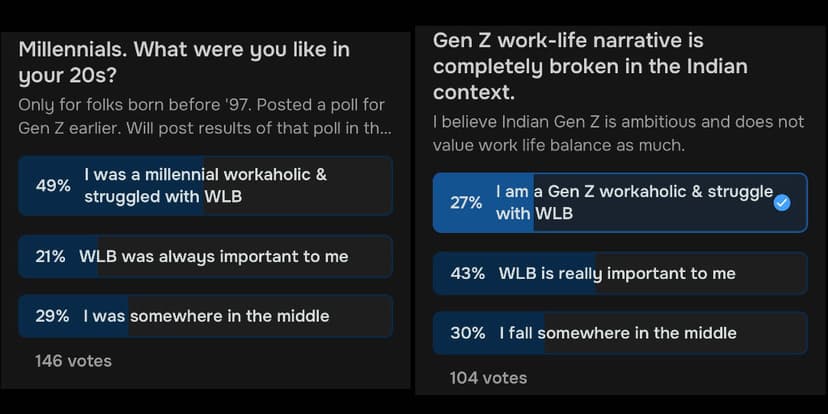This screenshot has height=414, width=828.
Task: Vote "I was somewhere in the middle"
Action: (x=205, y=316)
